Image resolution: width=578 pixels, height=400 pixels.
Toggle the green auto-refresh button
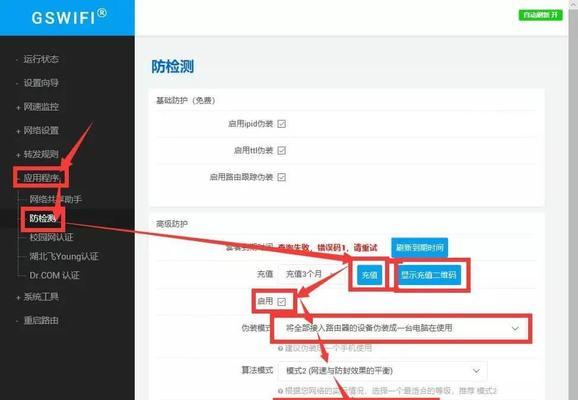click(x=540, y=15)
